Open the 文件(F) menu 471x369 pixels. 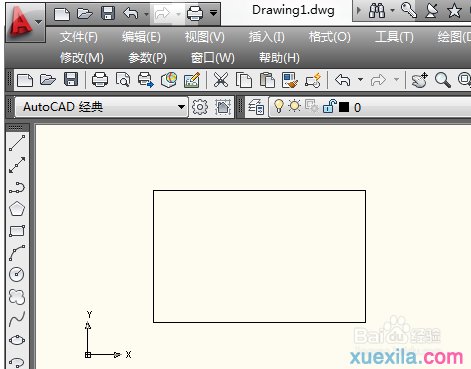(79, 37)
